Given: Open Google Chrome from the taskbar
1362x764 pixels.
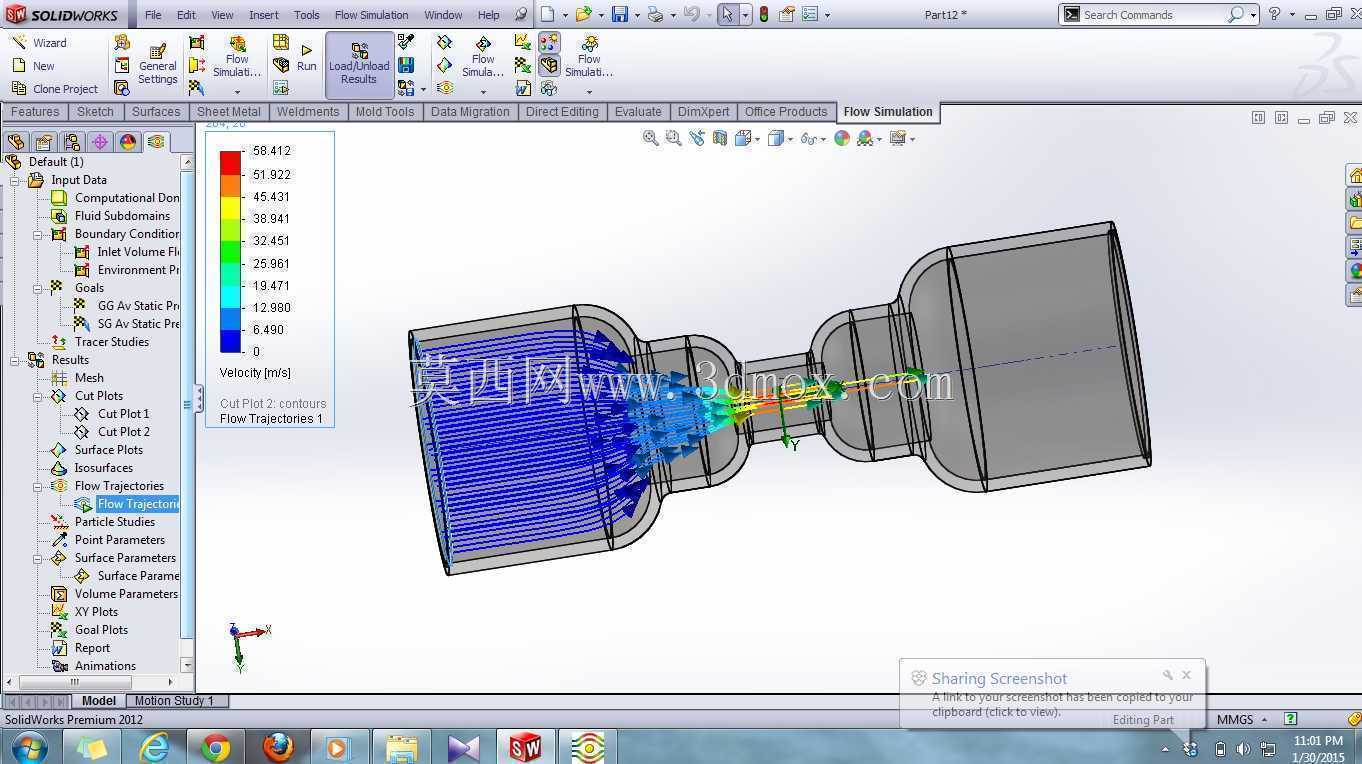Looking at the screenshot, I should point(215,747).
